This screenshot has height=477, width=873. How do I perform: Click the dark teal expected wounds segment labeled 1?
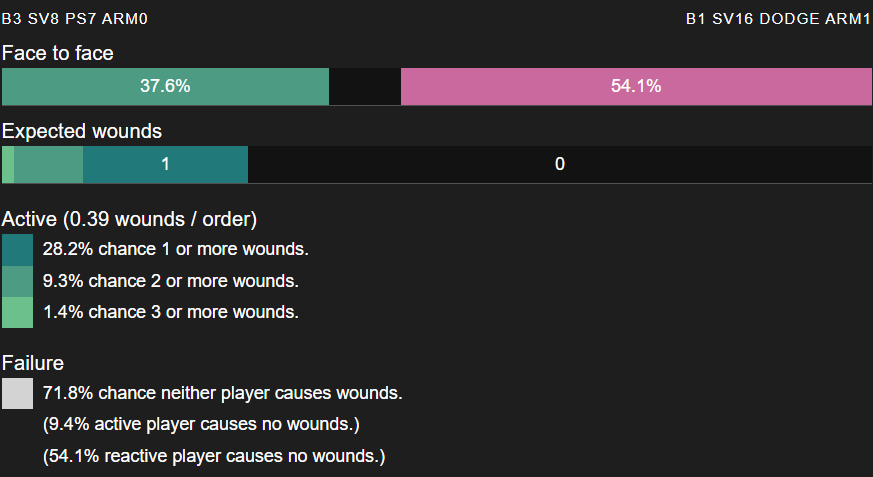click(x=165, y=164)
